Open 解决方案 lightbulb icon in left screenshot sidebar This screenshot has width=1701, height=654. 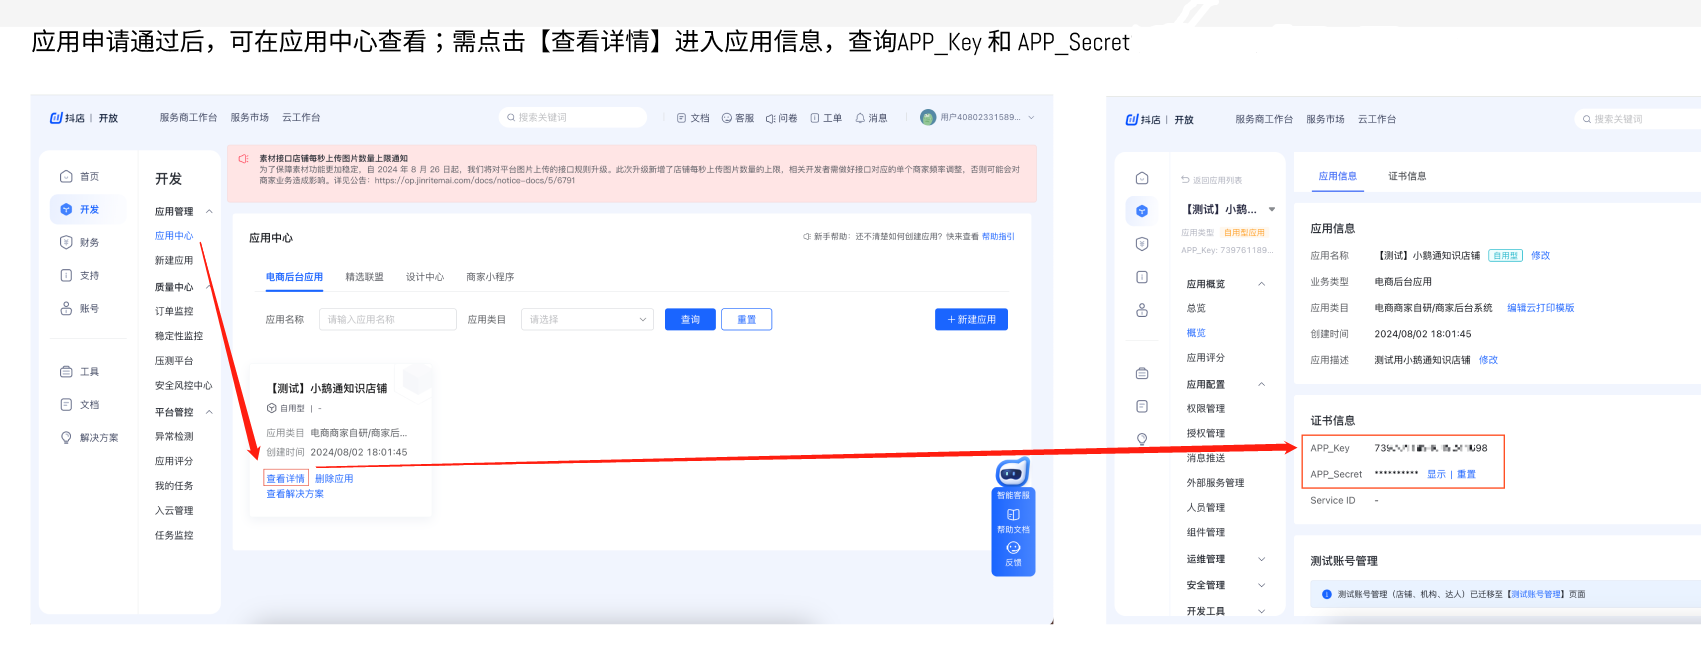(66, 437)
